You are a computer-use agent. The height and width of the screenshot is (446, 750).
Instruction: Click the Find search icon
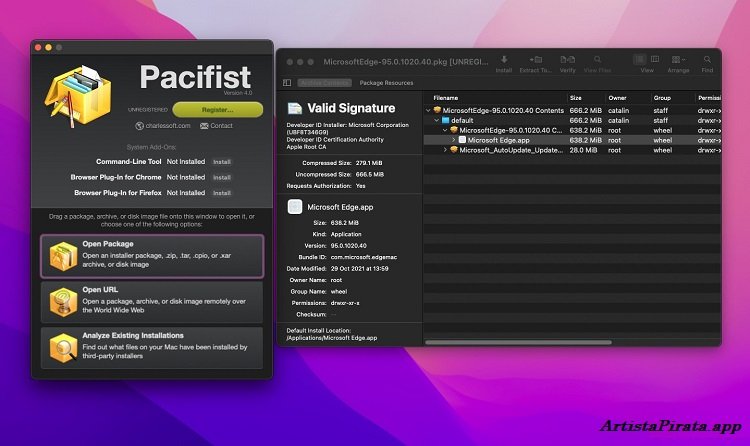click(x=707, y=60)
